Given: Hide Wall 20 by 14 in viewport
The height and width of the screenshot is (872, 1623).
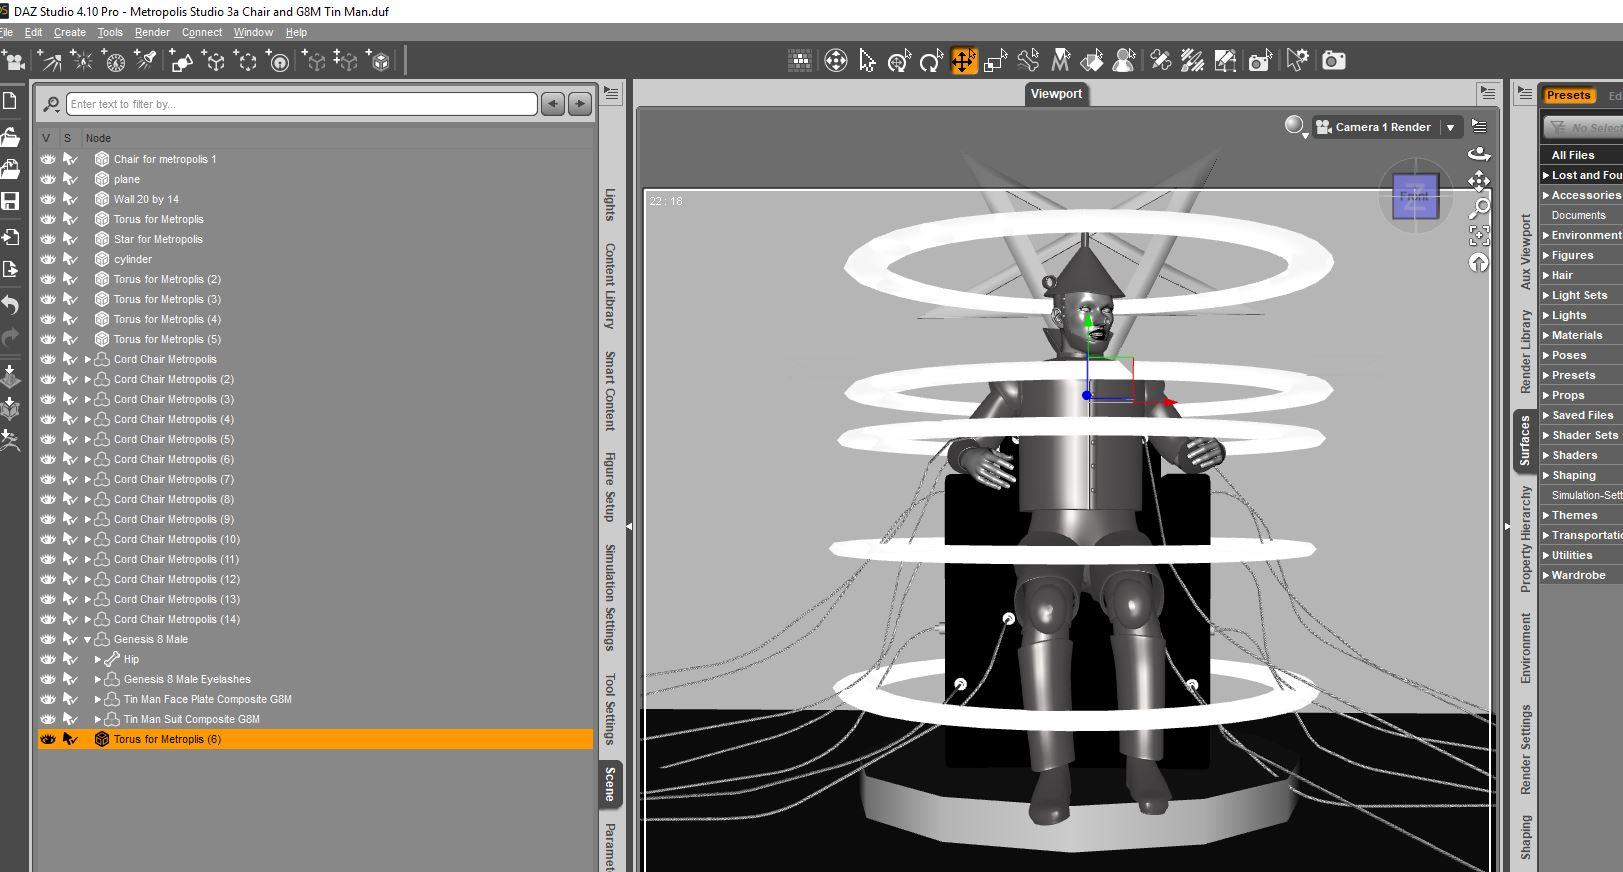Looking at the screenshot, I should [x=48, y=199].
